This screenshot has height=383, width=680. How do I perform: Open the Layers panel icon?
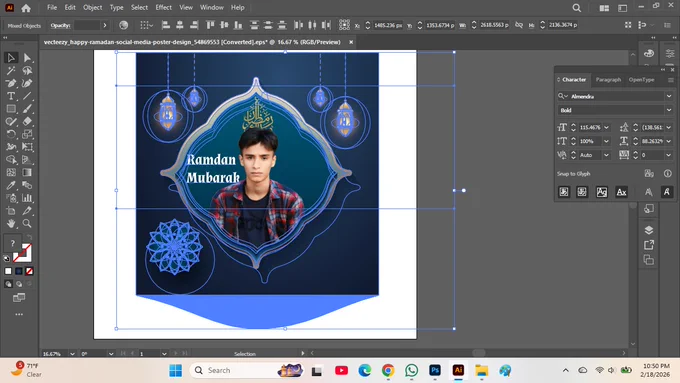(x=649, y=230)
